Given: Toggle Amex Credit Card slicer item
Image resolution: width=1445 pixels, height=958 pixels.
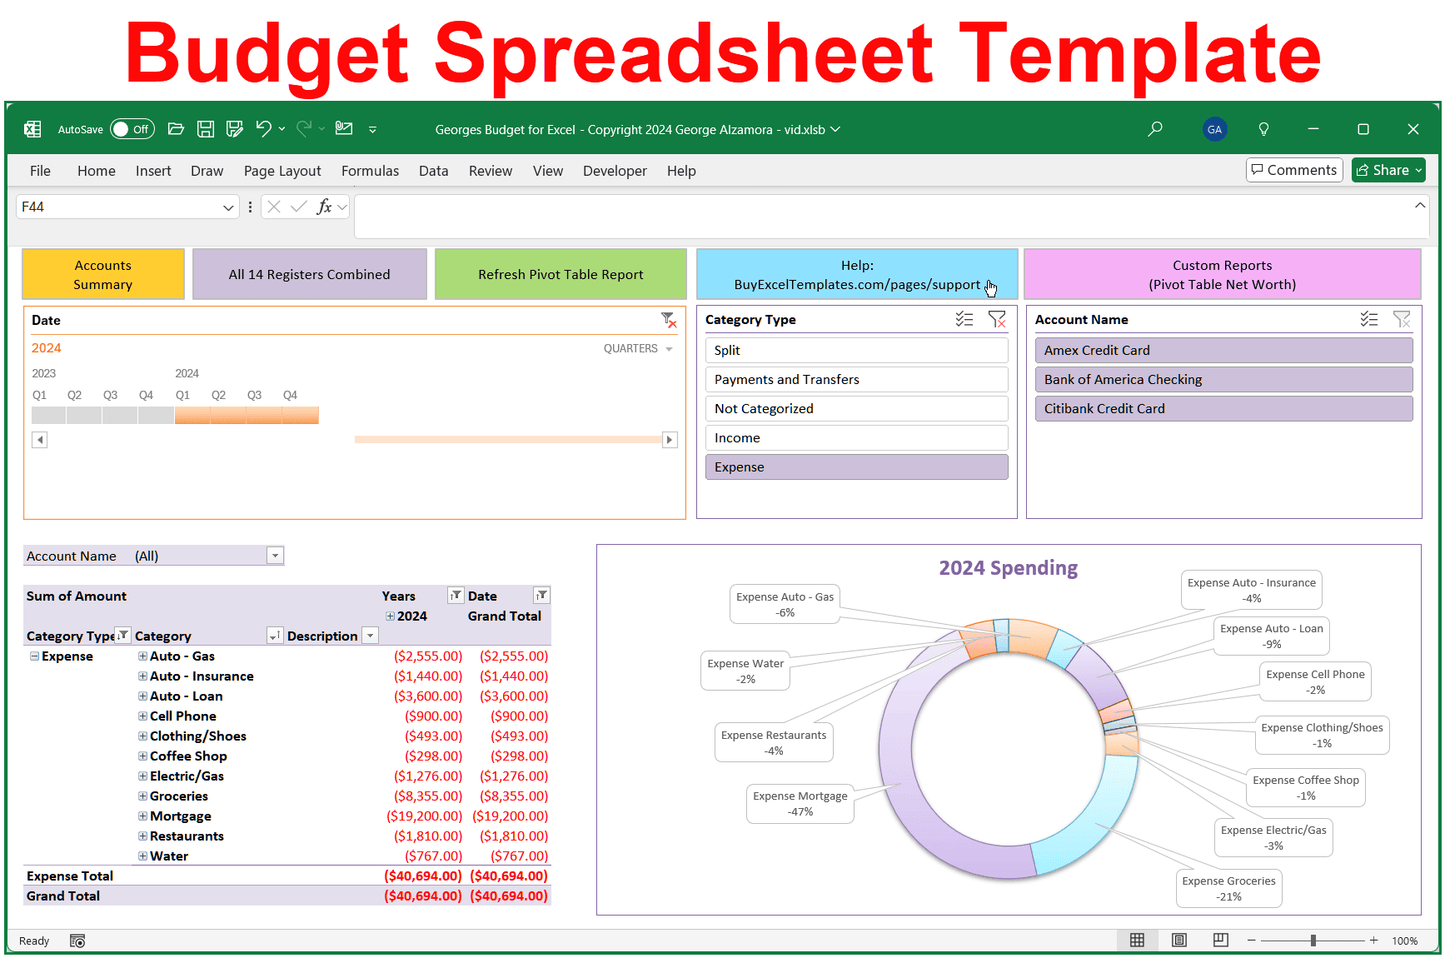Looking at the screenshot, I should [x=1224, y=350].
